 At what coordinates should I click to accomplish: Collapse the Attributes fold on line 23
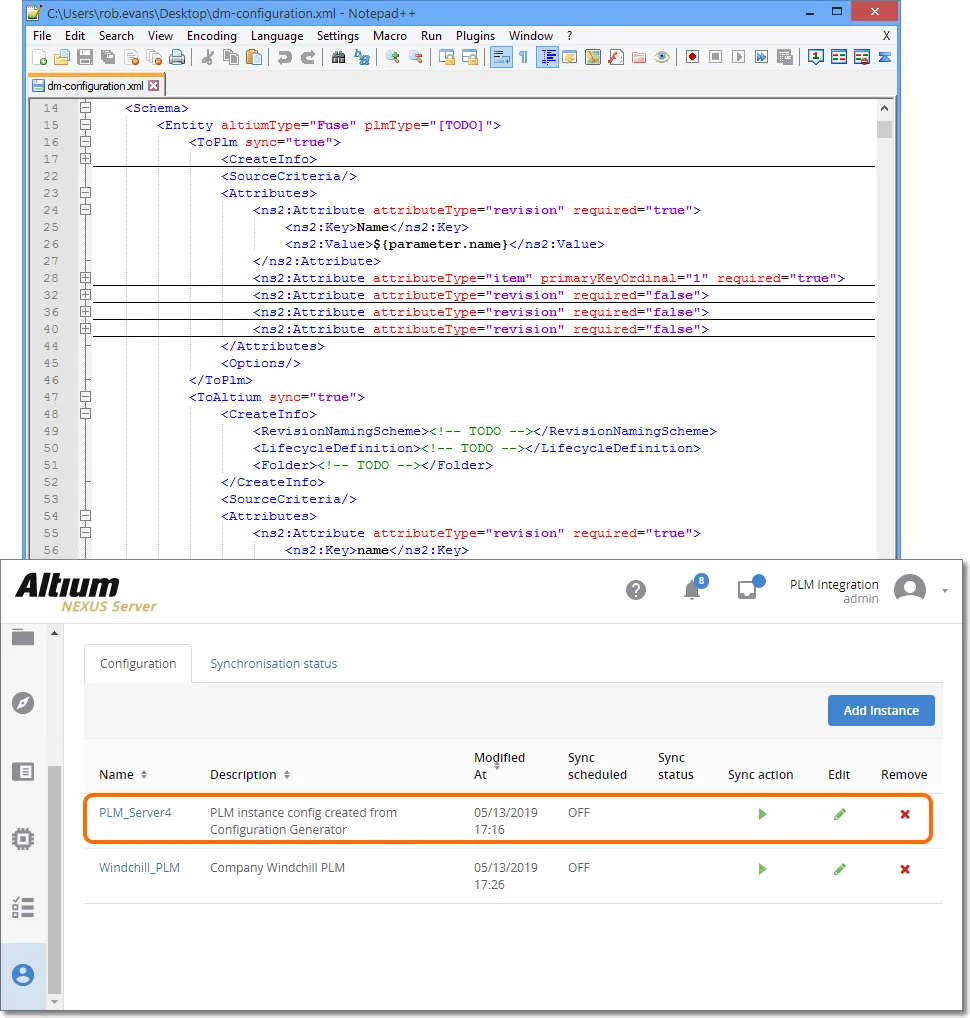click(86, 193)
